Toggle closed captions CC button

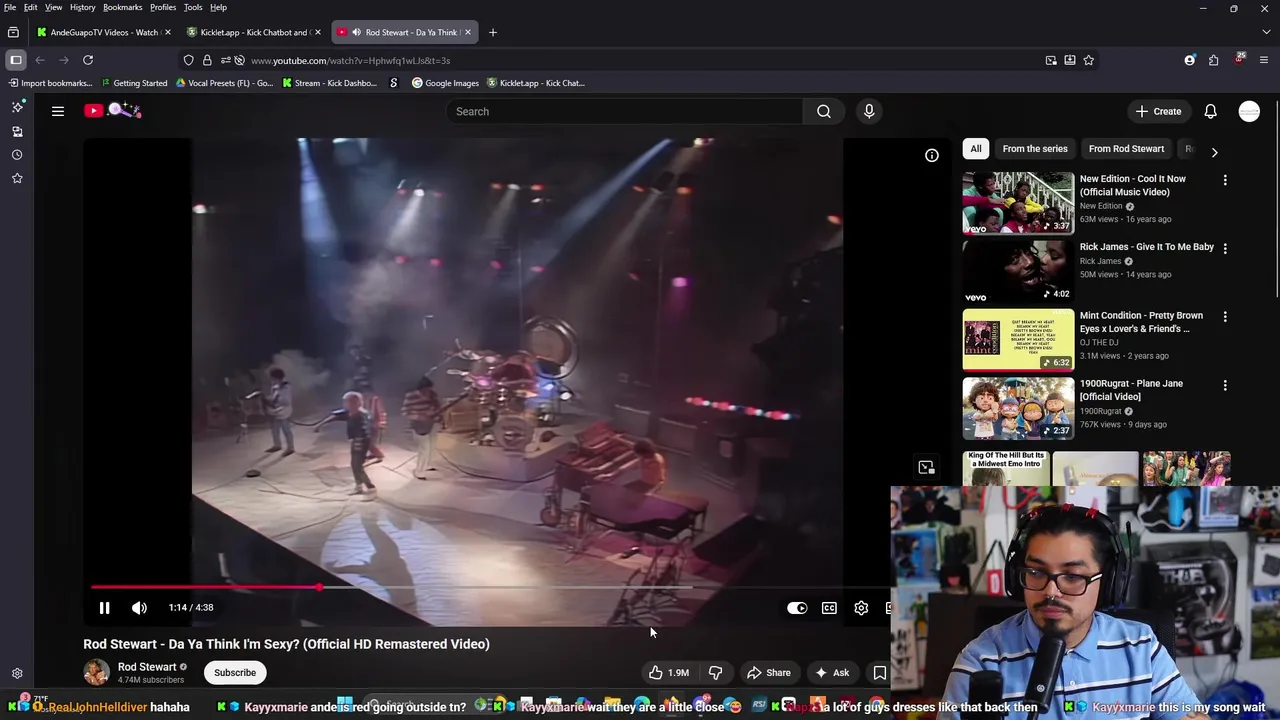pos(829,608)
